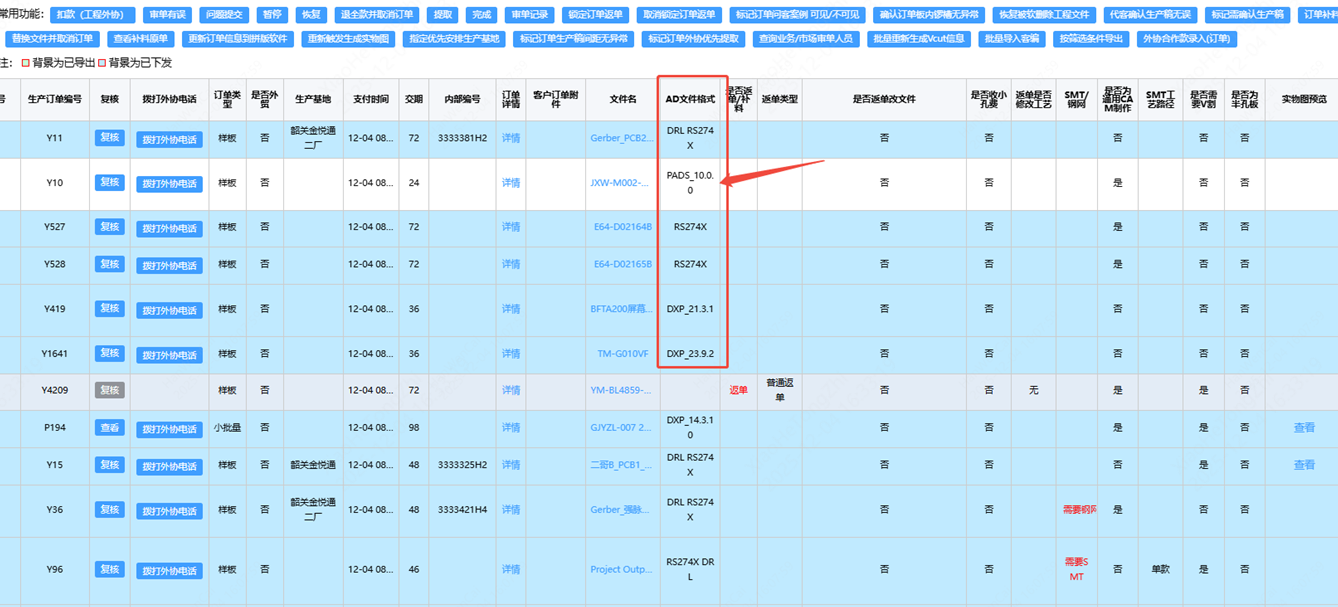Click the 恢复 (resume) button
This screenshot has height=607, width=1338.
tap(310, 16)
